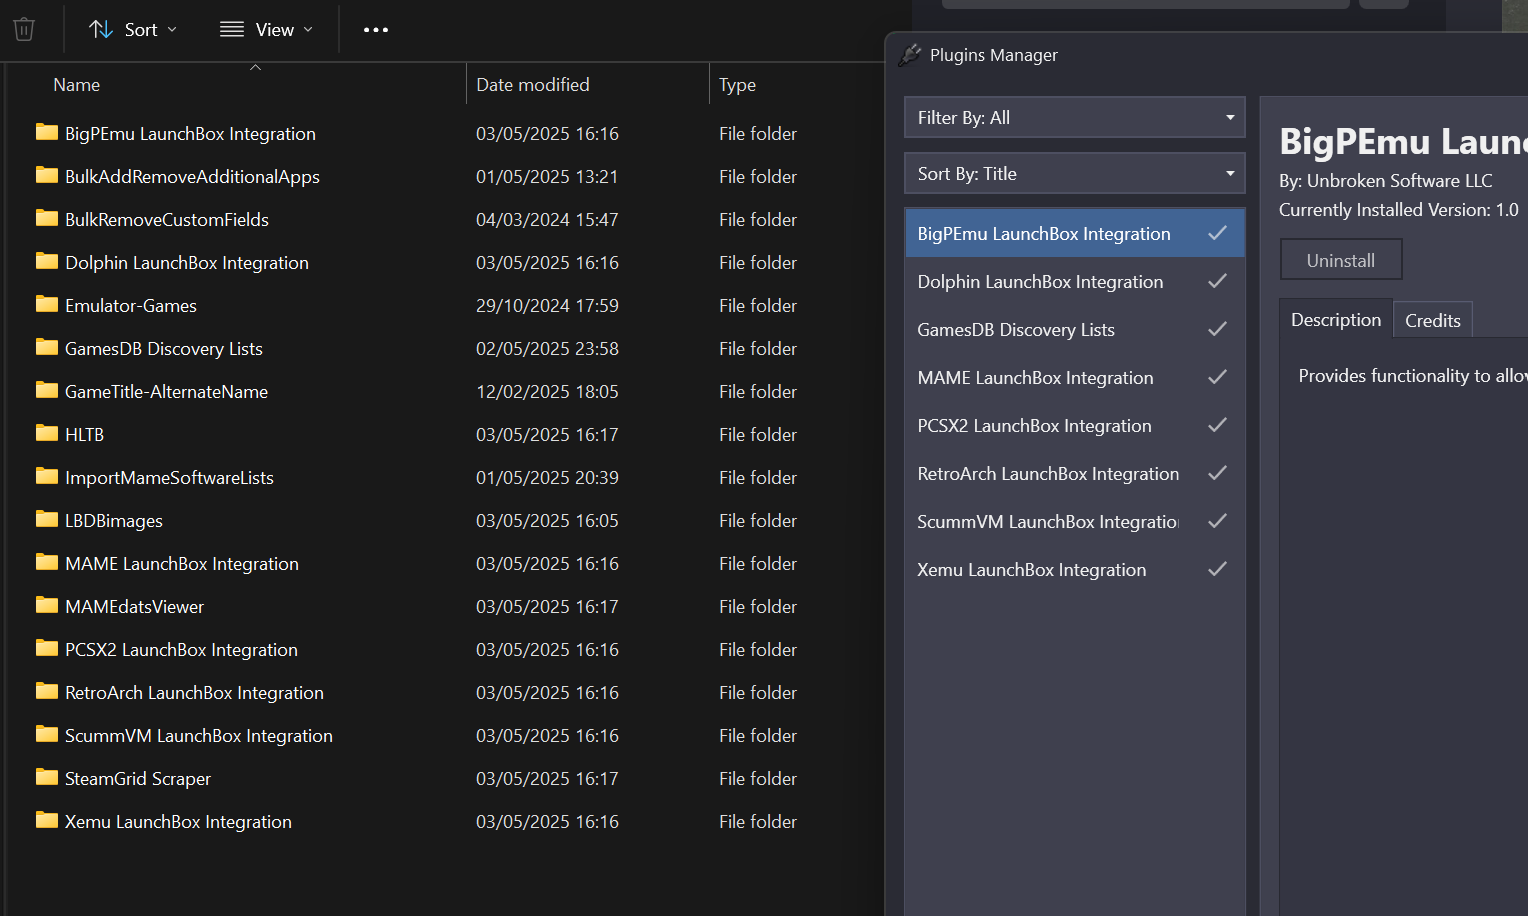Click folder icon of RetroArch LaunchBox Integration
Viewport: 1528px width, 916px height.
(x=47, y=691)
